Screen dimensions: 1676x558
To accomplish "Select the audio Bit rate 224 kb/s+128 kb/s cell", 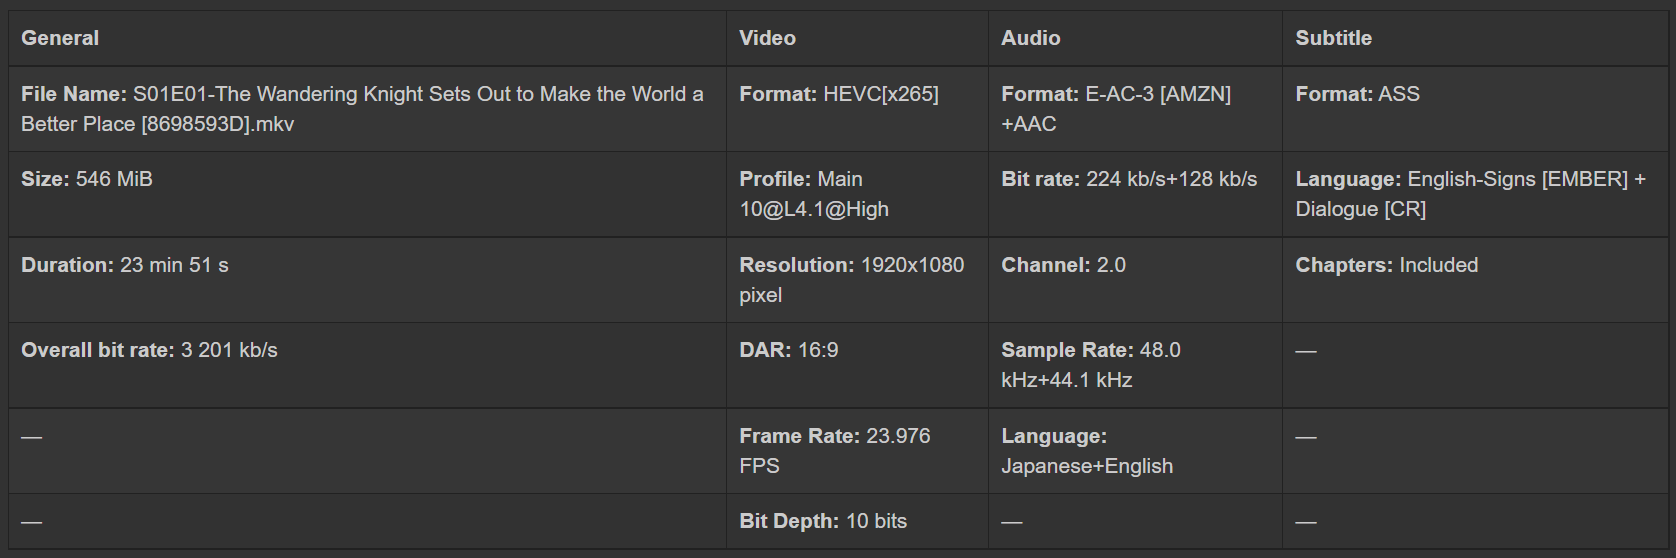I will click(x=1128, y=179).
